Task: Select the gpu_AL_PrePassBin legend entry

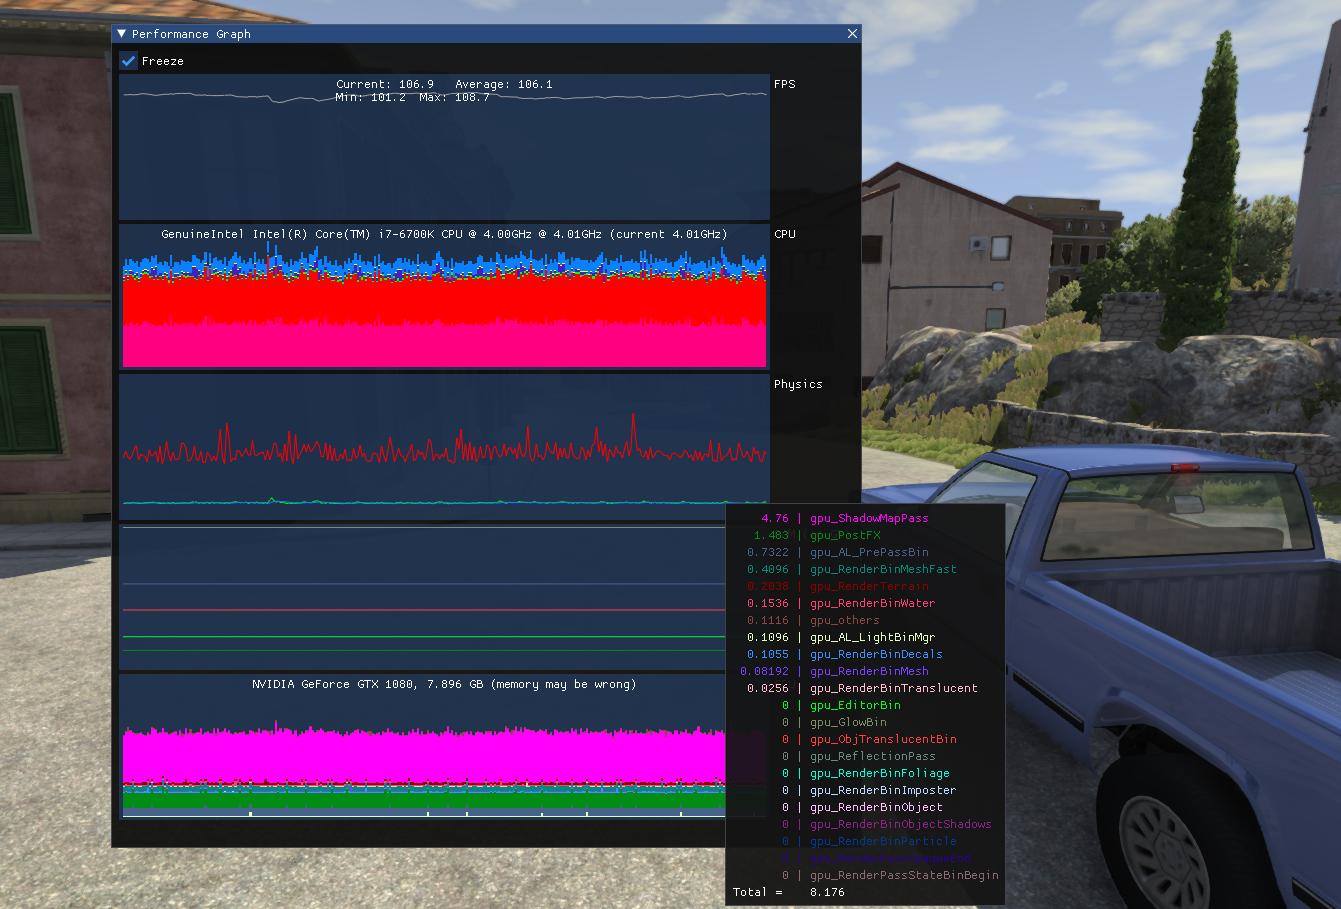Action: [869, 552]
